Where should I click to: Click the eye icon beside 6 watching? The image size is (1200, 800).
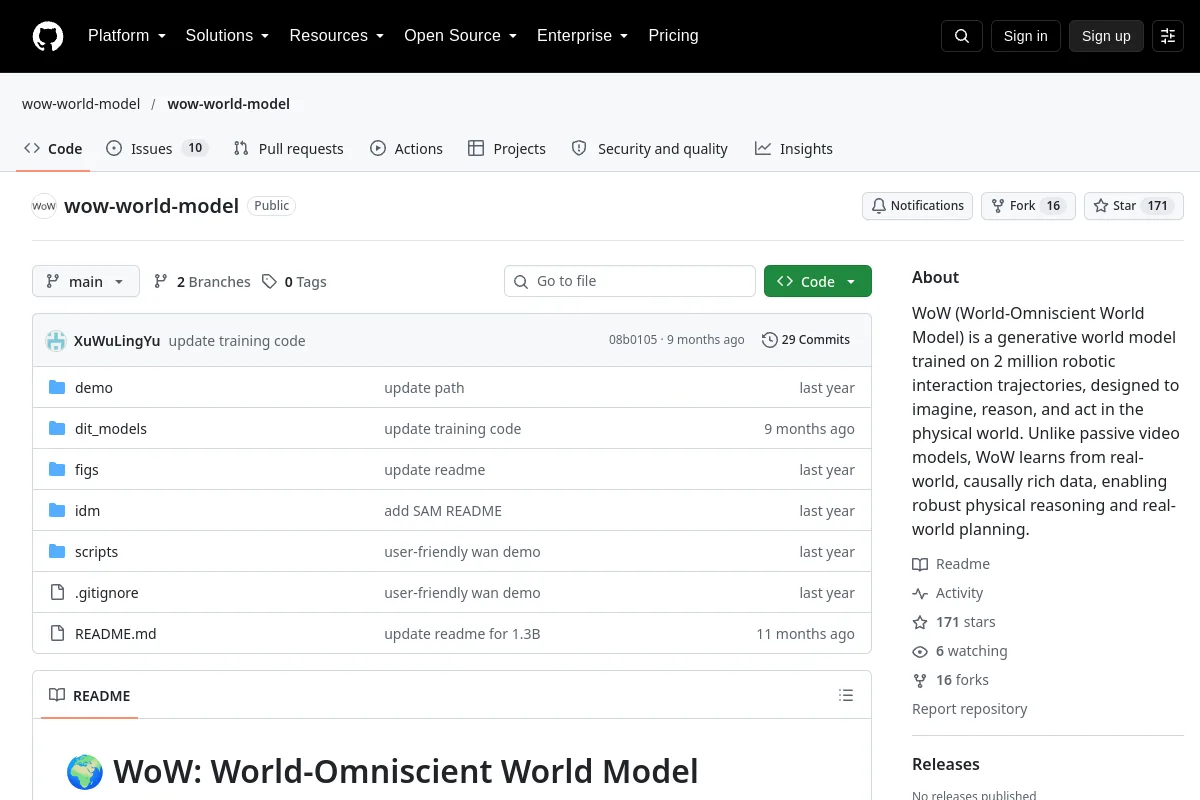coord(920,651)
